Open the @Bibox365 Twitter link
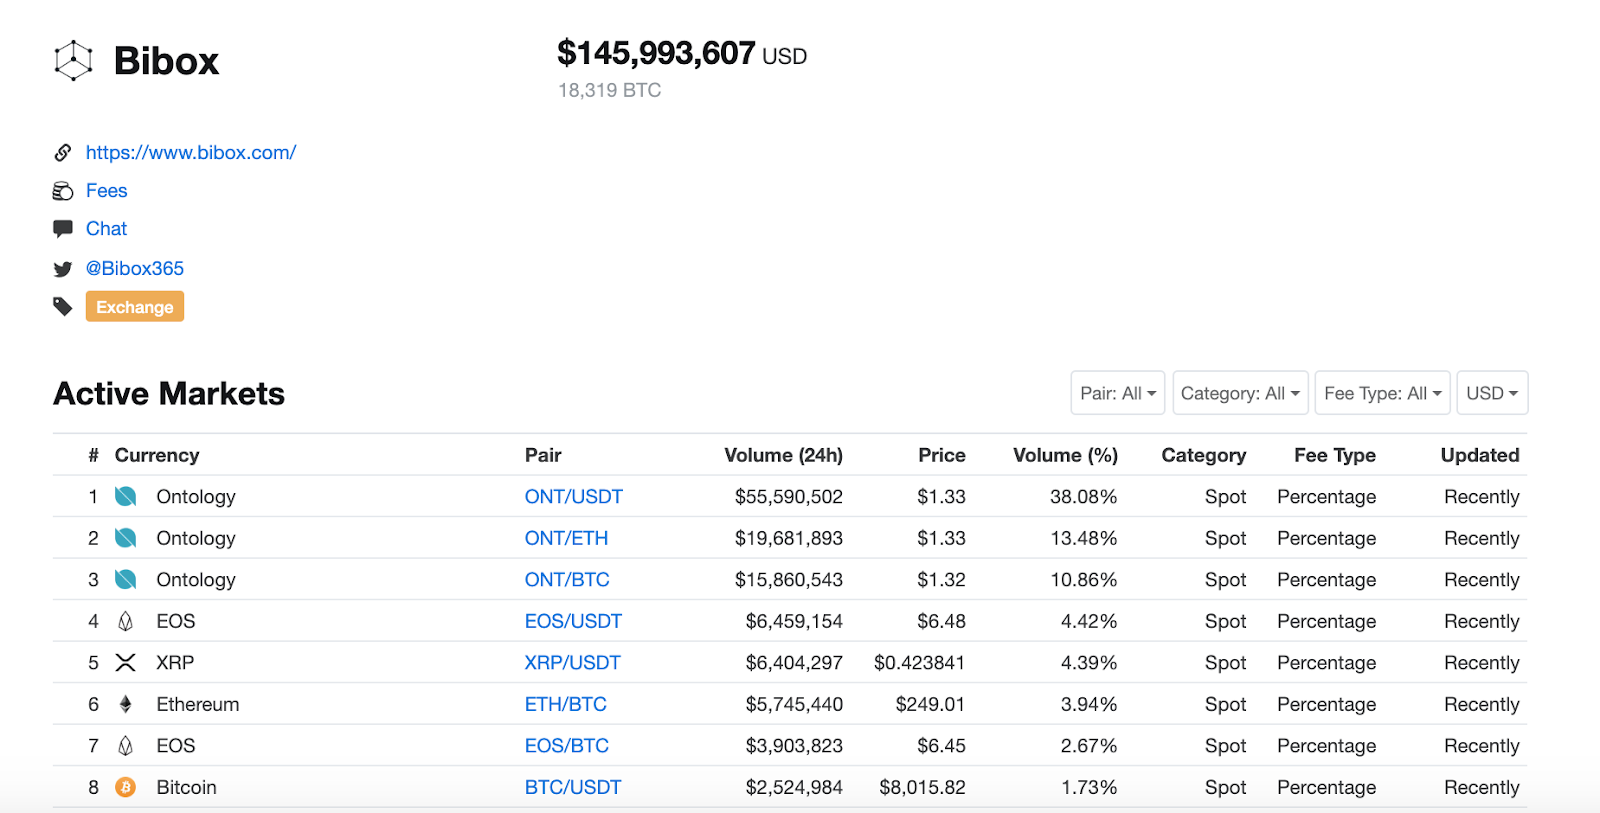Screen dimensions: 1600x813 pos(135,268)
